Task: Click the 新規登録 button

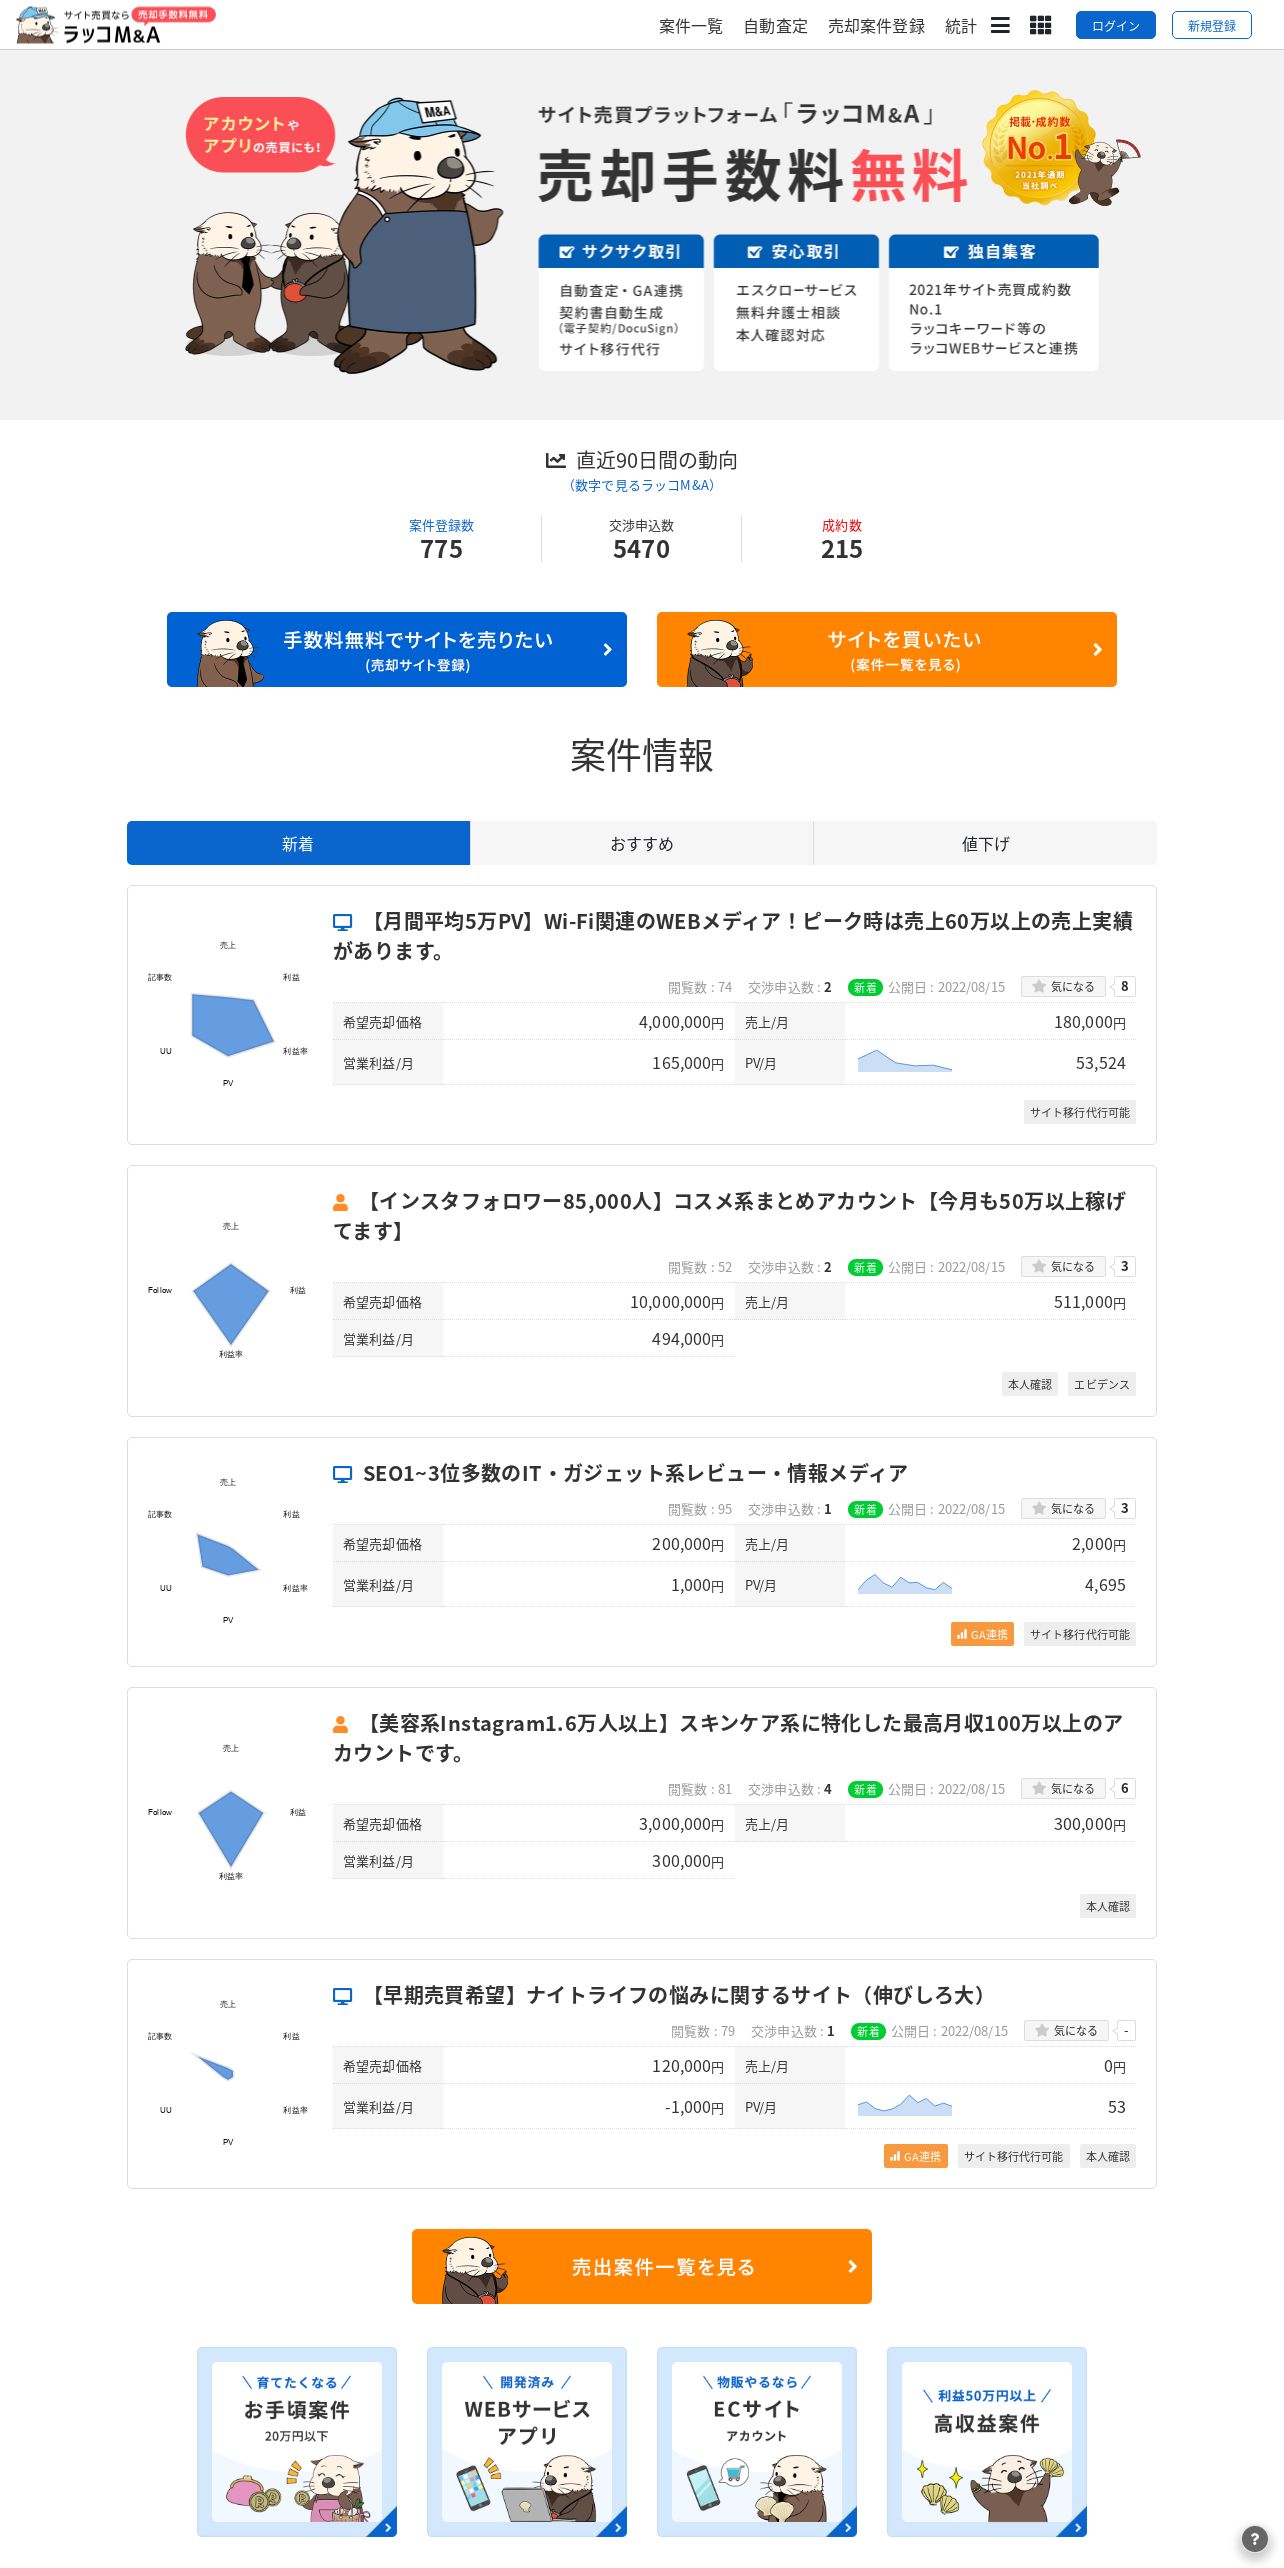Action: pyautogui.click(x=1212, y=25)
